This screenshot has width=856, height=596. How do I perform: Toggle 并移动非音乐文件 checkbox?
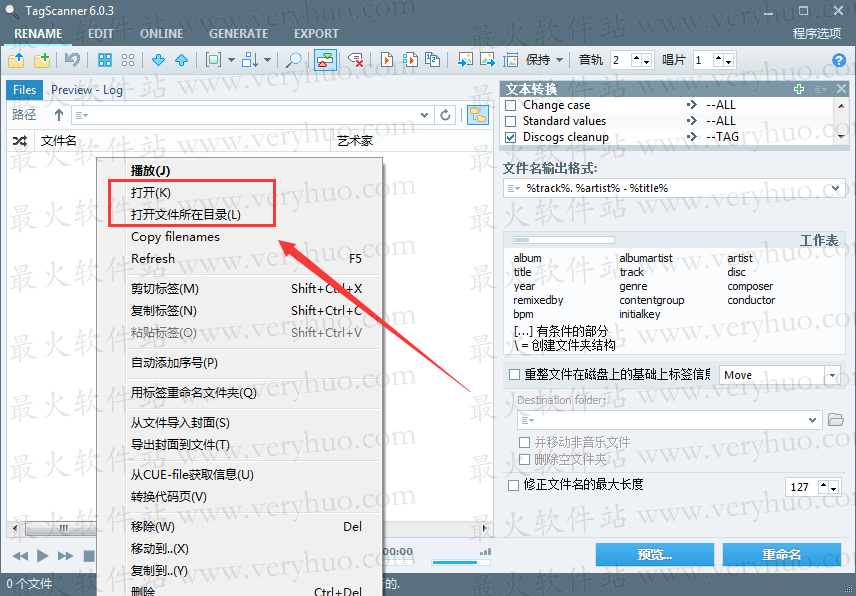(525, 442)
